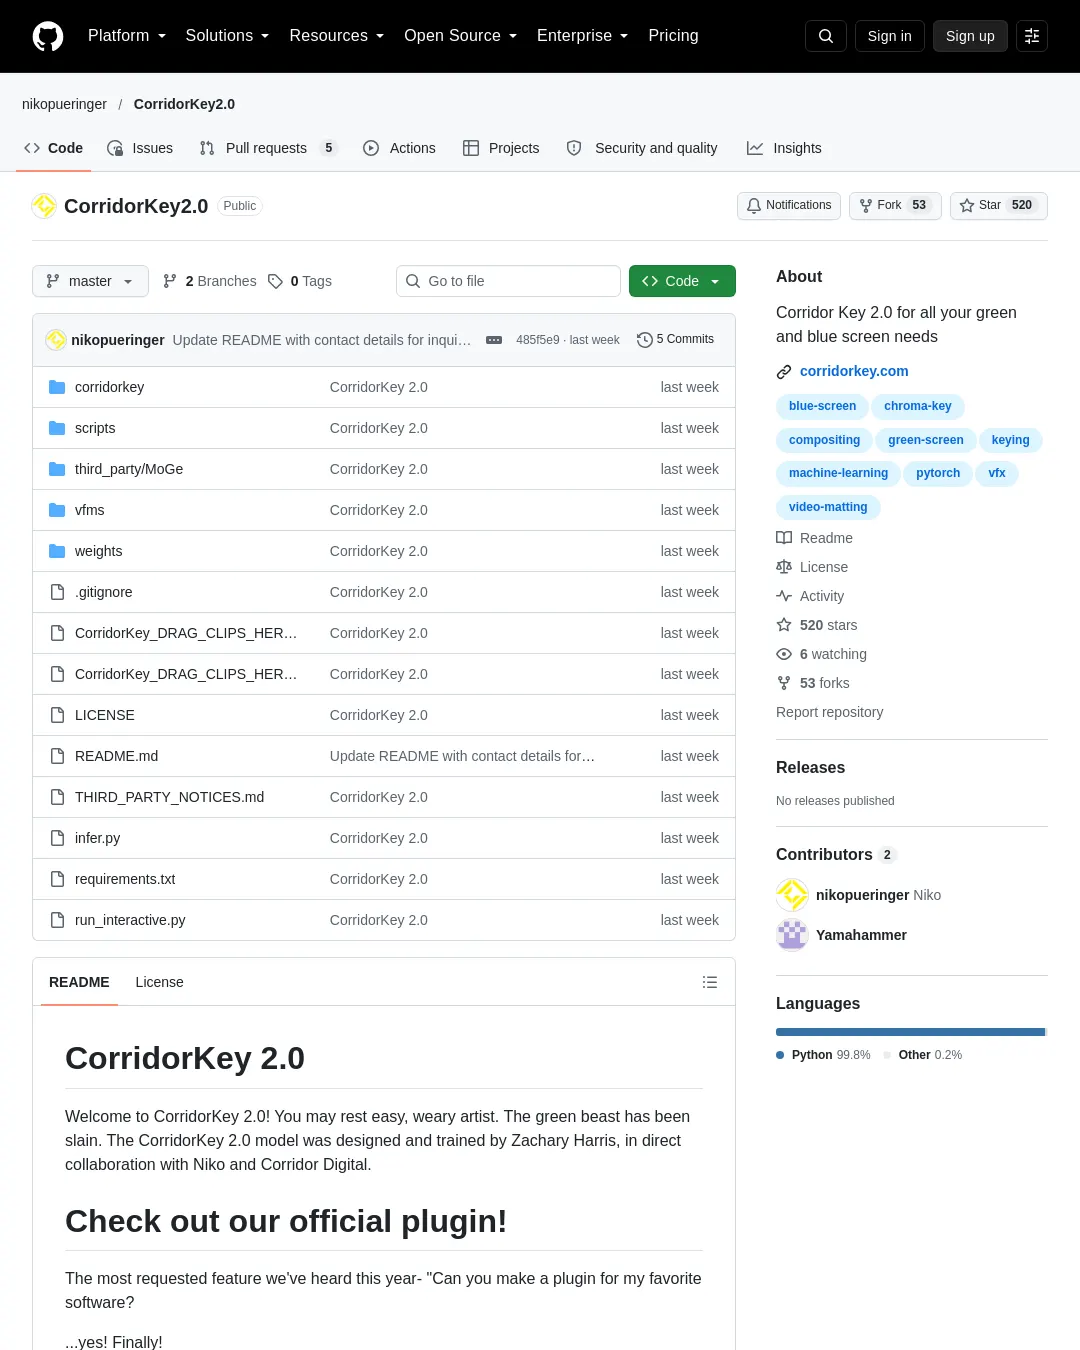The width and height of the screenshot is (1080, 1350).
Task: Click the commit author avatar beside nikopueringer
Action: tap(56, 340)
